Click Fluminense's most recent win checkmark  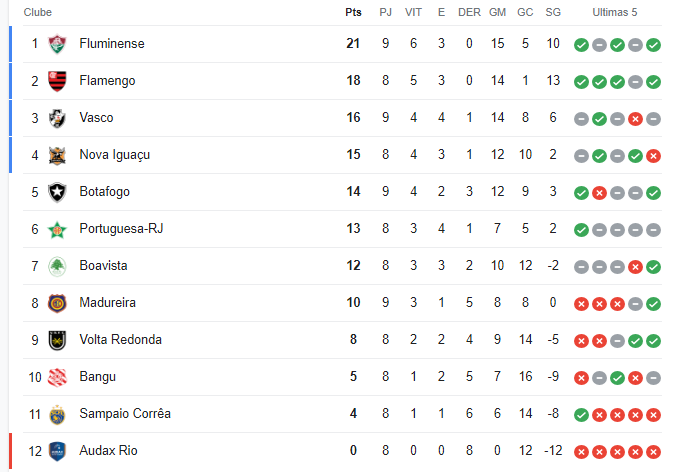click(x=653, y=44)
